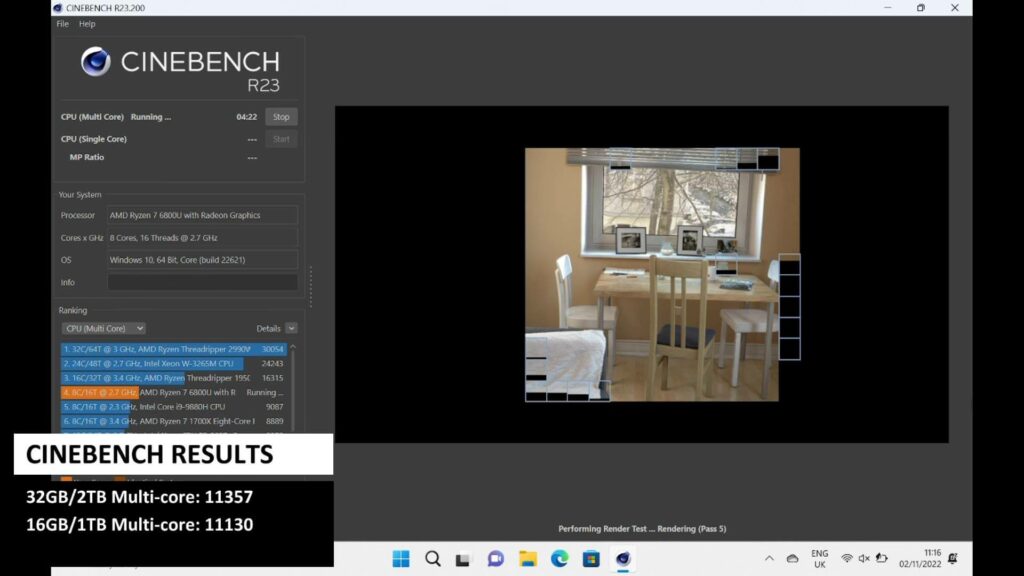Select ranking row Threadripper 2990W 30054

coord(174,349)
